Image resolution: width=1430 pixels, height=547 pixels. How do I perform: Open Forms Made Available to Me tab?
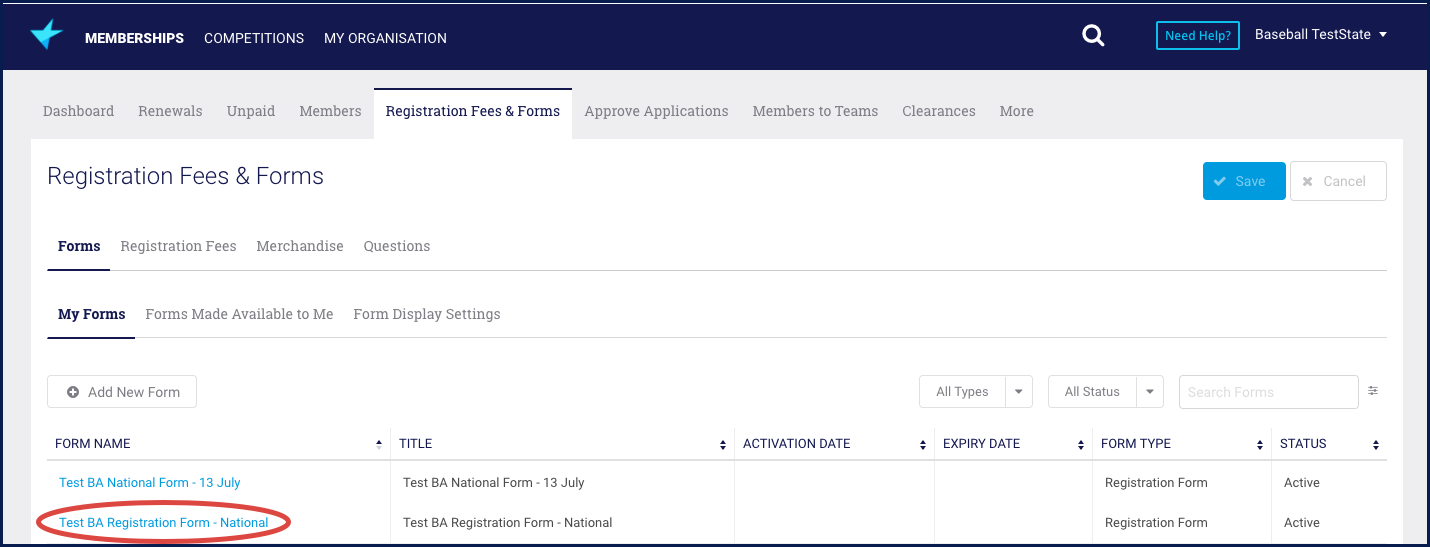click(x=239, y=314)
